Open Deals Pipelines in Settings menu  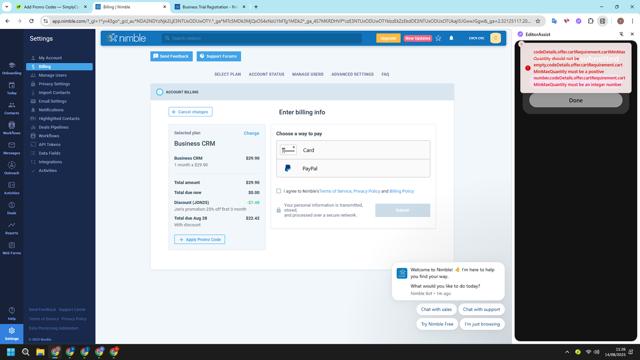[x=53, y=127]
